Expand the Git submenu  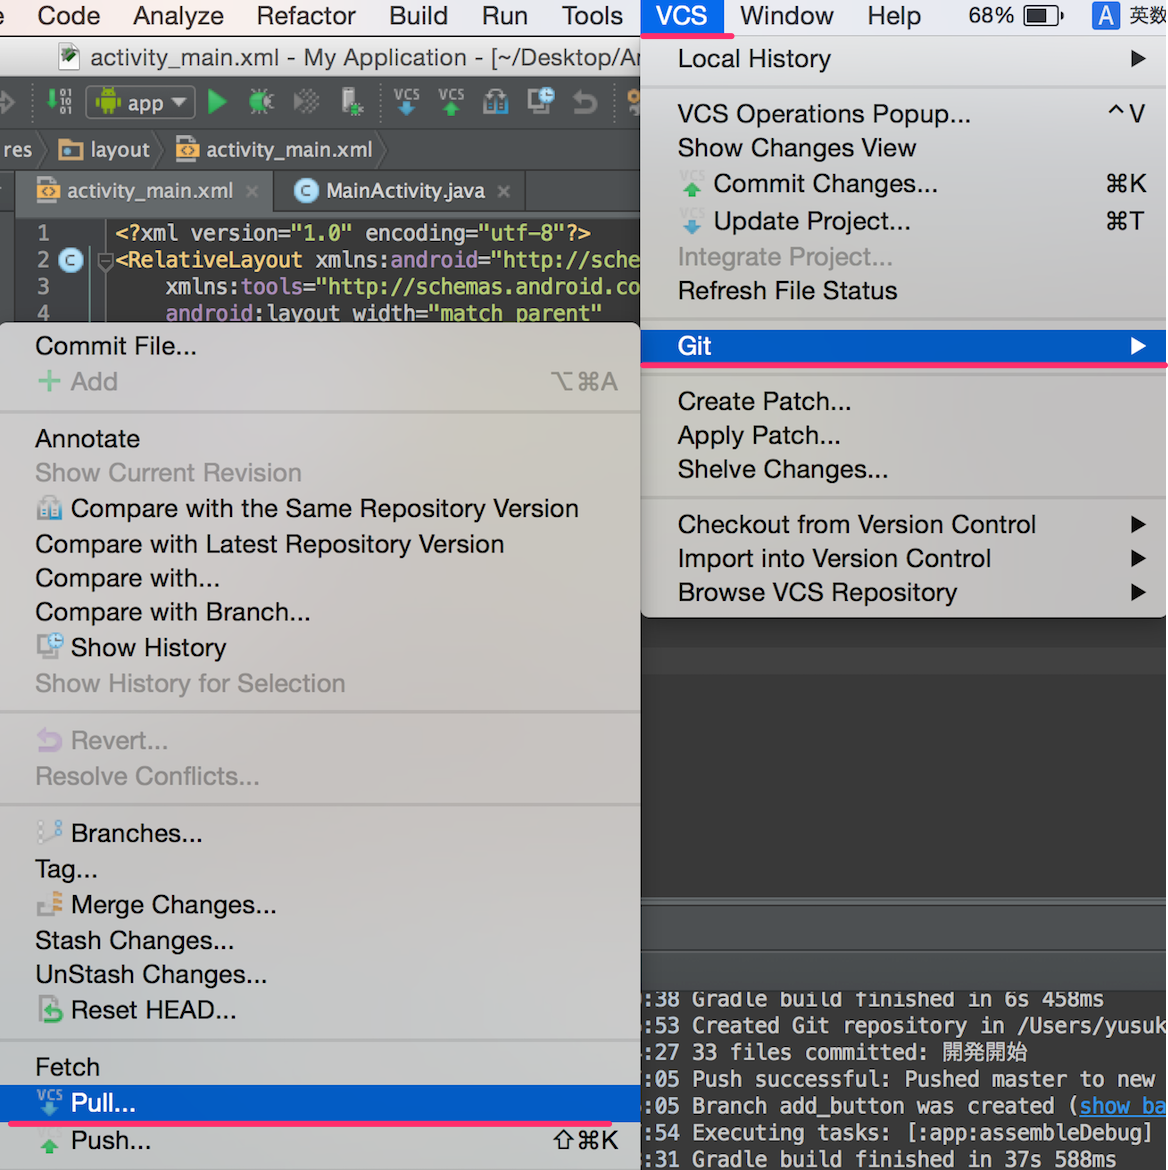[x=903, y=346]
